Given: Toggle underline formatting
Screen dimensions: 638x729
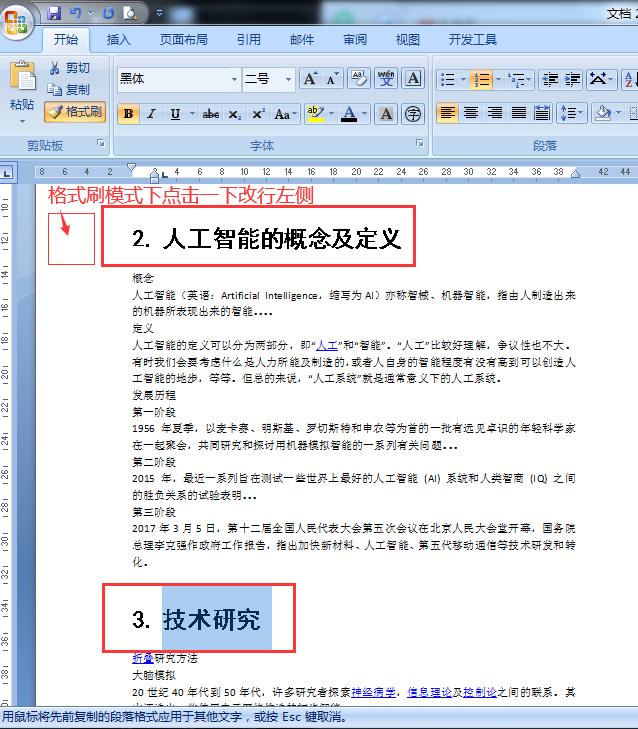Looking at the screenshot, I should point(175,114).
